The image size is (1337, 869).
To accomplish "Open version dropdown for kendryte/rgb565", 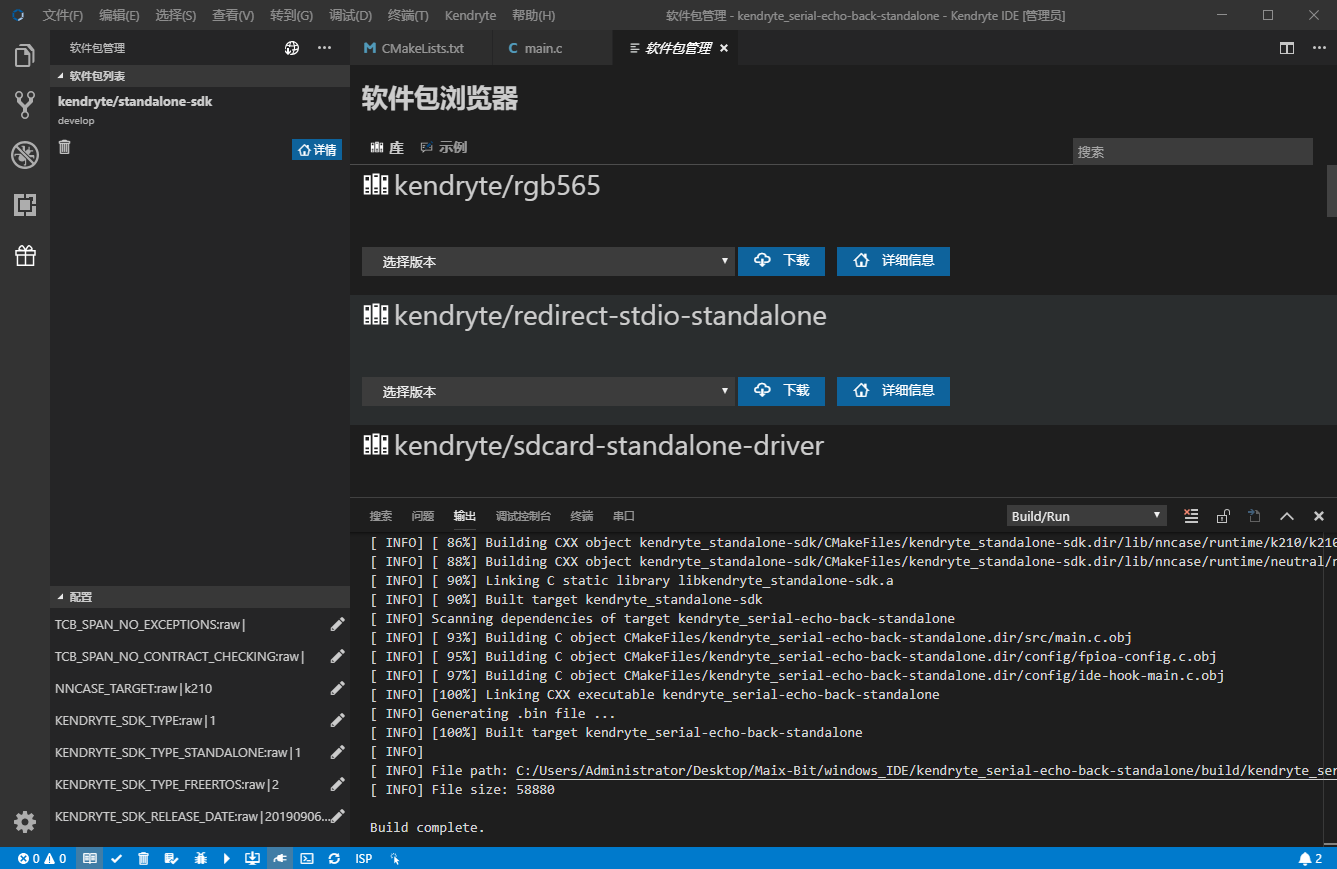I will pos(548,262).
